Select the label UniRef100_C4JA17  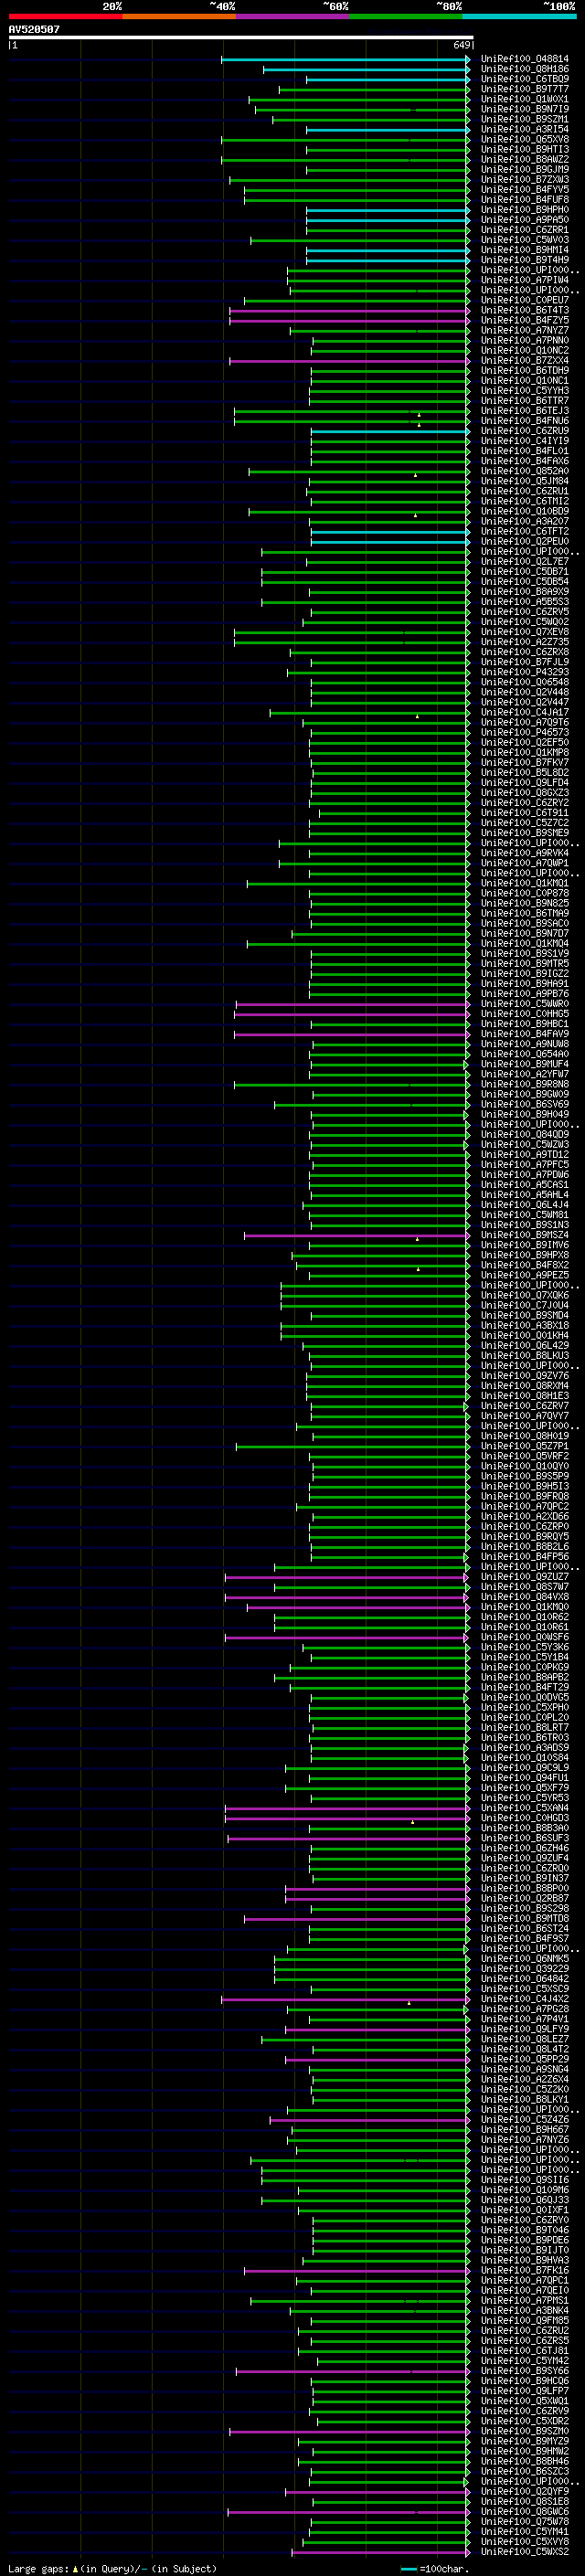(524, 713)
